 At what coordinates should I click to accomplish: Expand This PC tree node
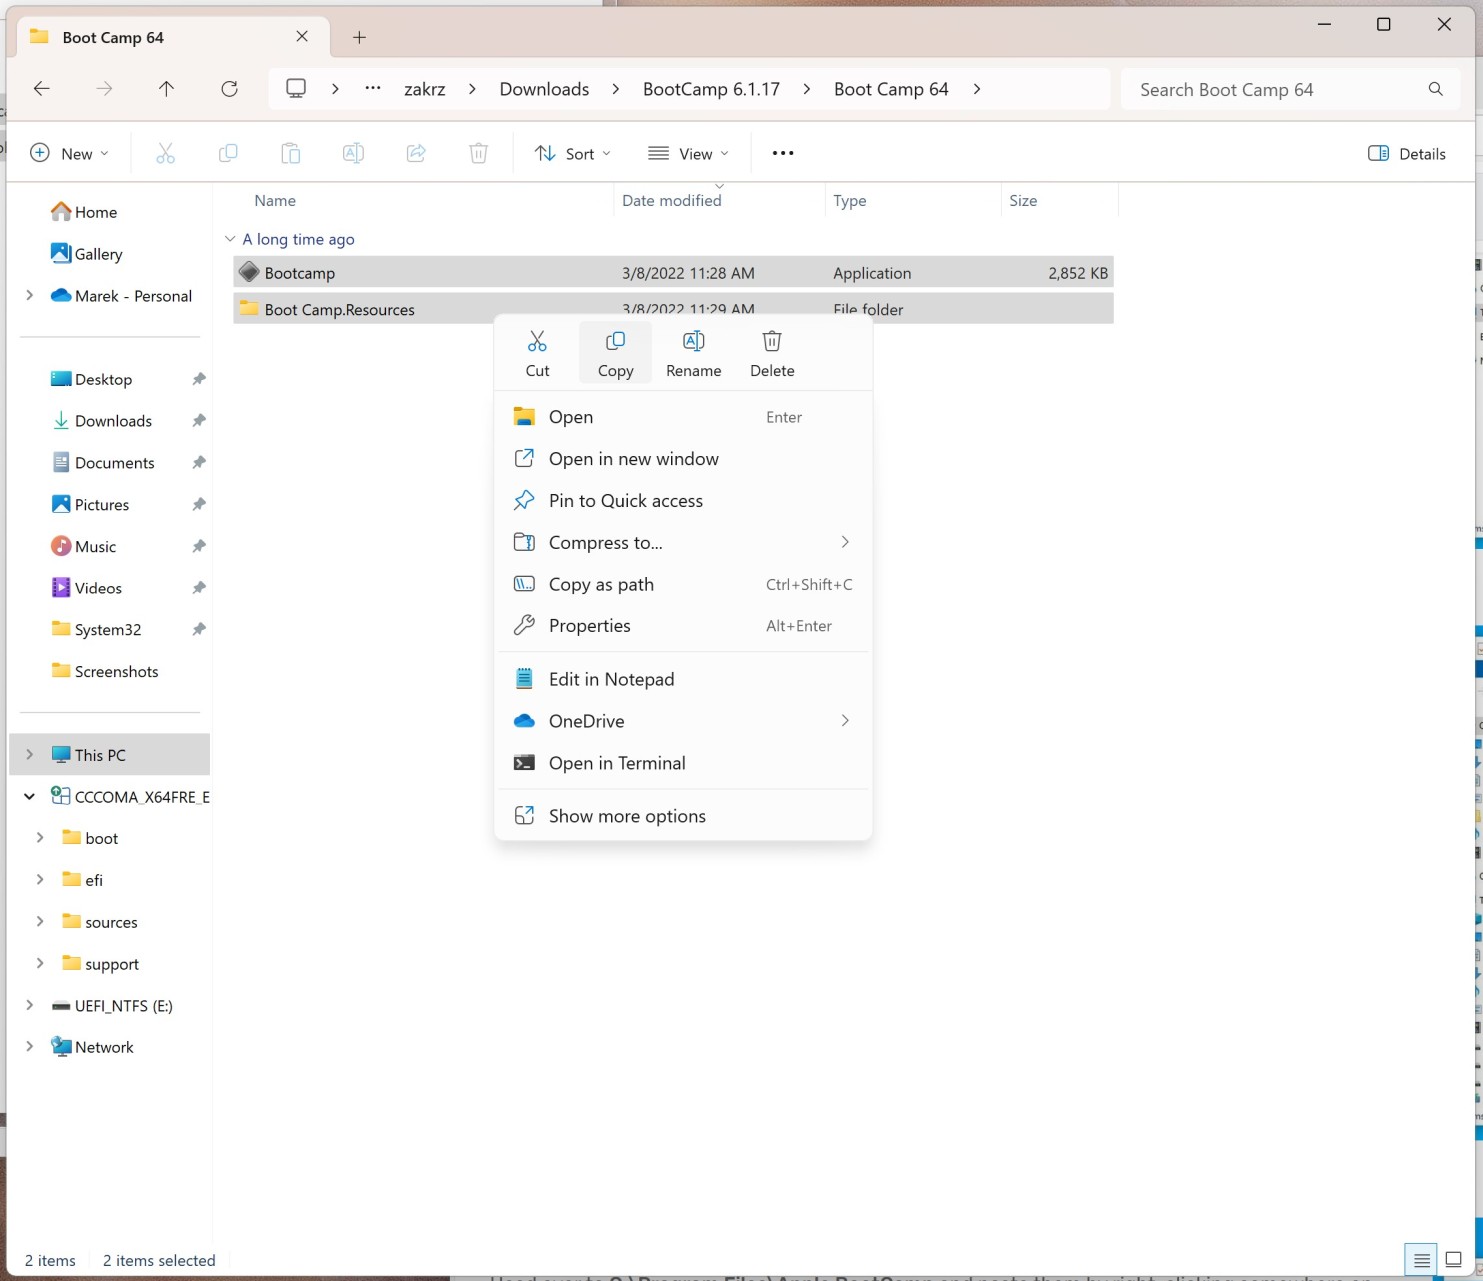(29, 754)
